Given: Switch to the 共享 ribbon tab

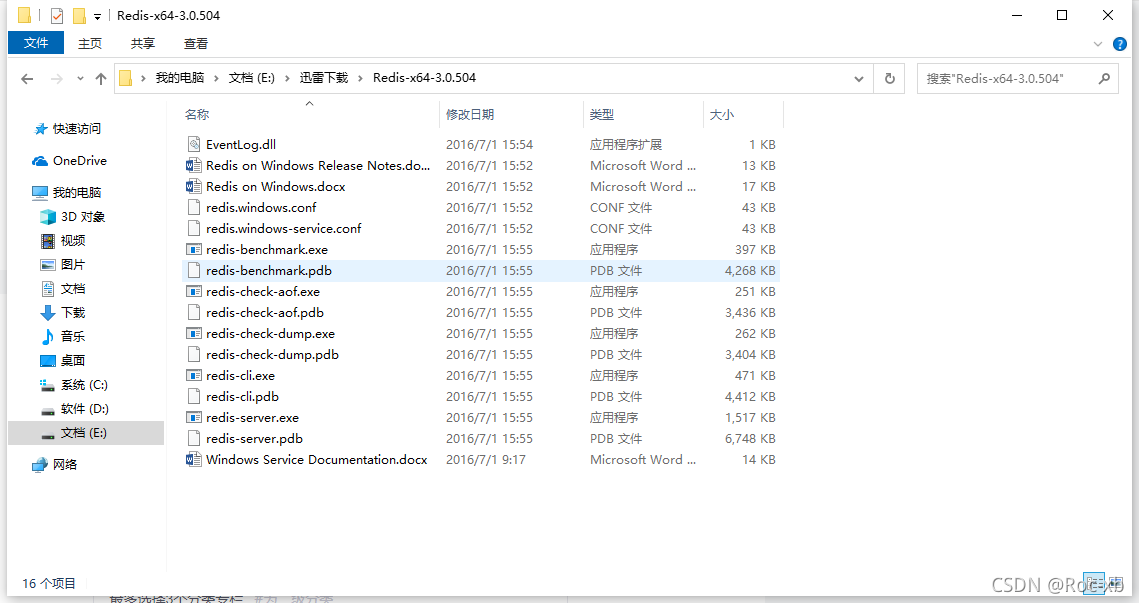Looking at the screenshot, I should (x=142, y=44).
